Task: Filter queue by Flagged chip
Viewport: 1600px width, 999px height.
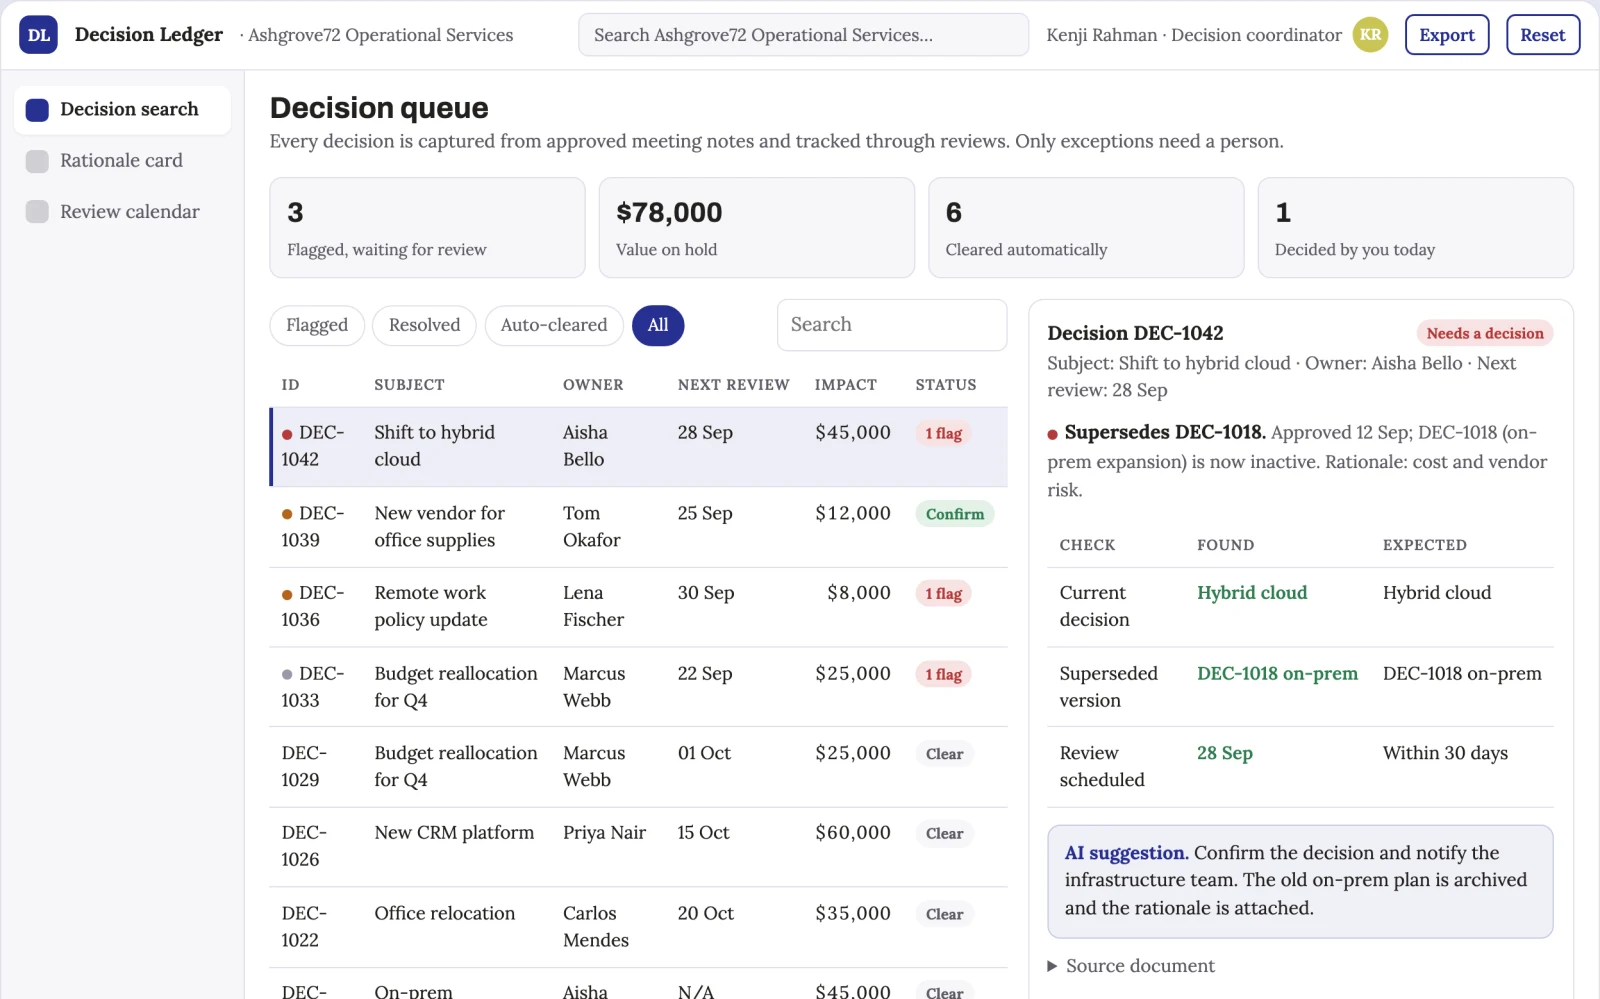Action: coord(317,325)
